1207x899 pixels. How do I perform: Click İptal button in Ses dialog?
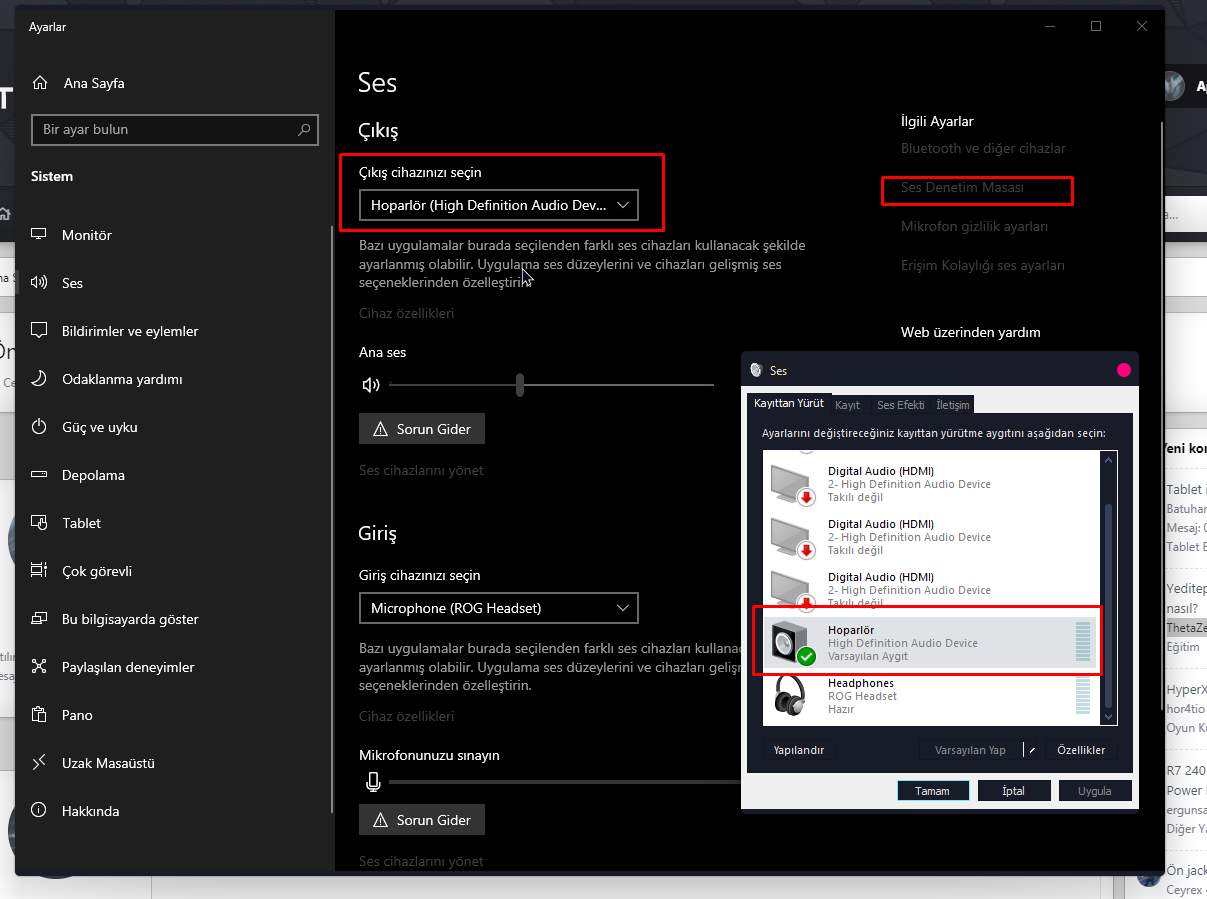(x=1013, y=791)
